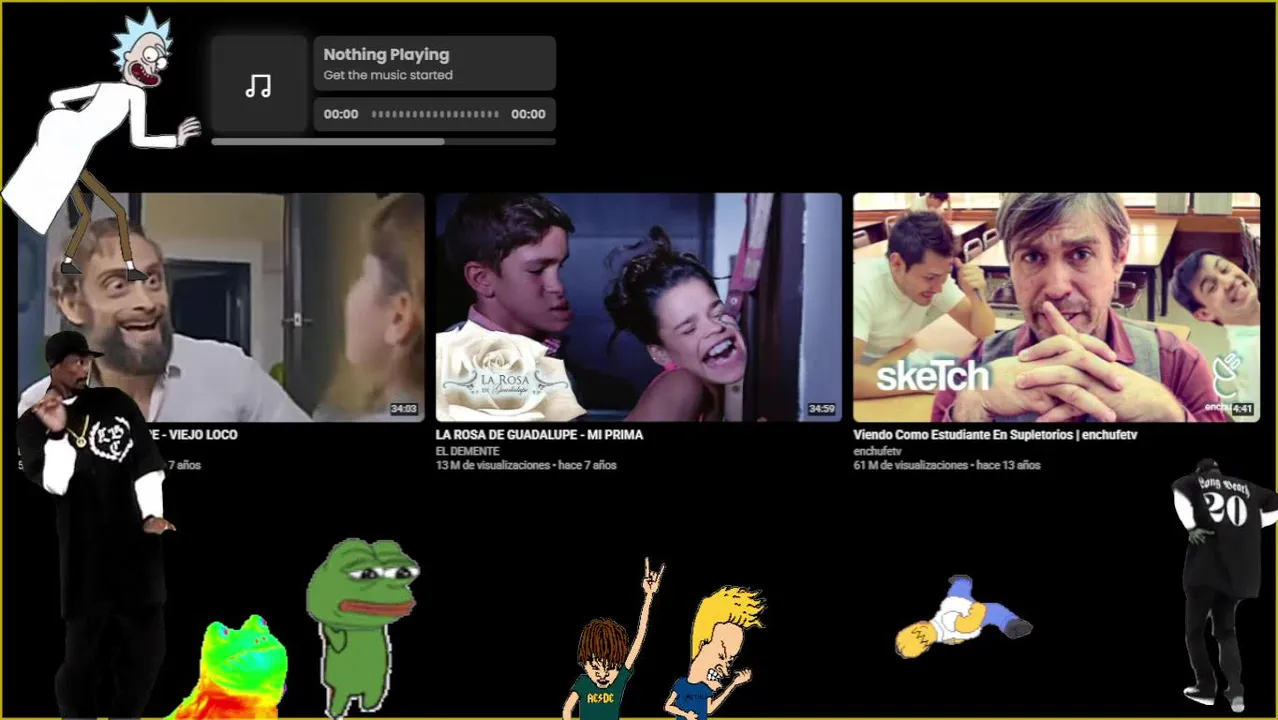
Task: Open the La Rosa de Guadalupe Mi Prima thumbnail
Action: click(639, 307)
